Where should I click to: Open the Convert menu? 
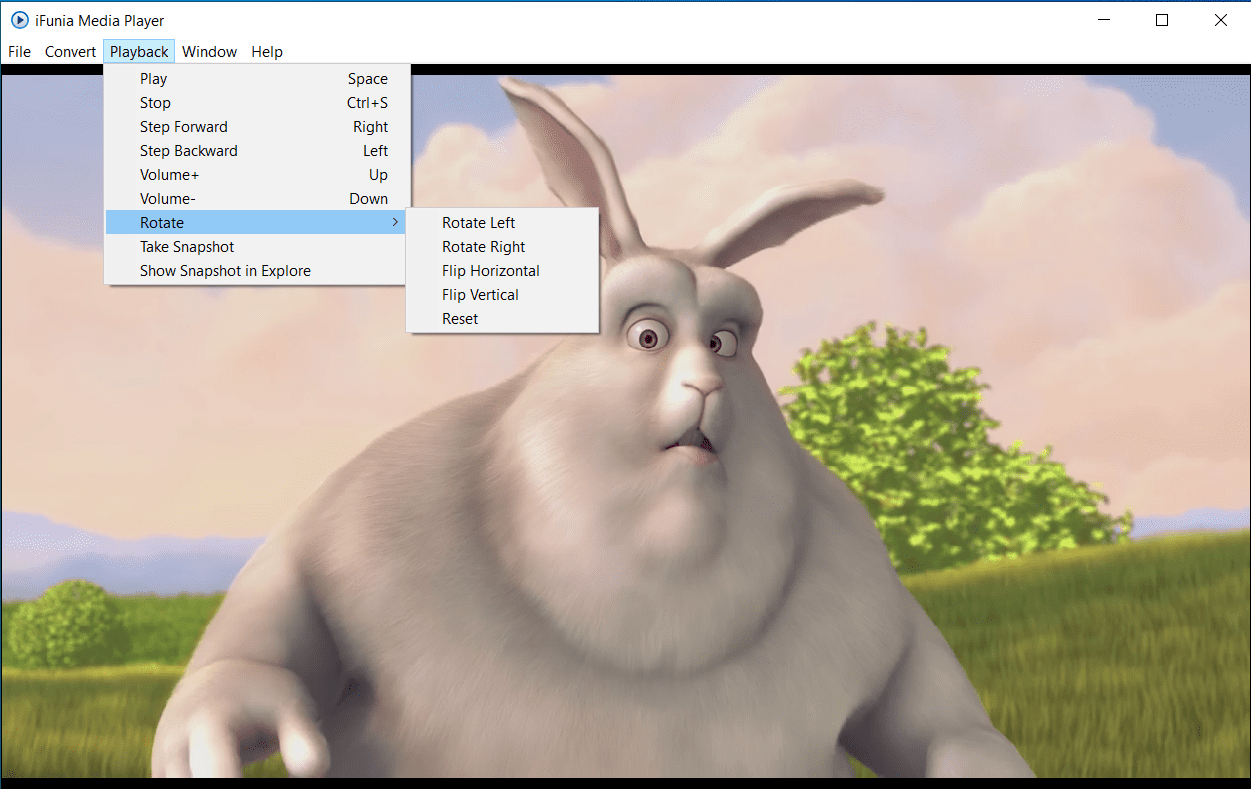click(x=70, y=52)
